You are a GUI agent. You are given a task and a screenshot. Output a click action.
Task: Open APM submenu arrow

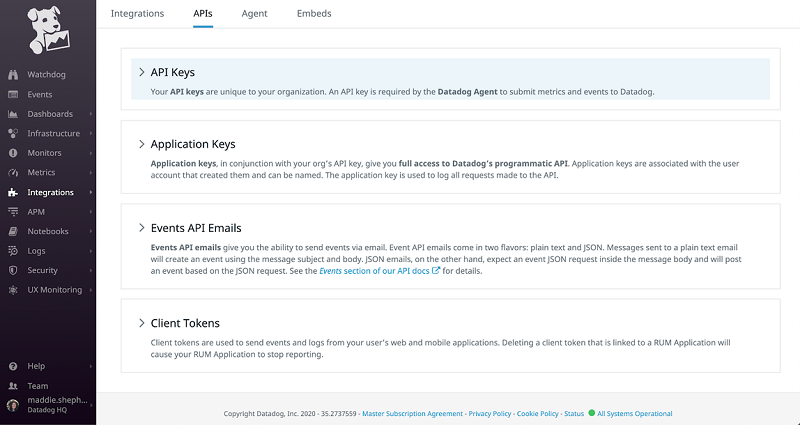[91, 212]
